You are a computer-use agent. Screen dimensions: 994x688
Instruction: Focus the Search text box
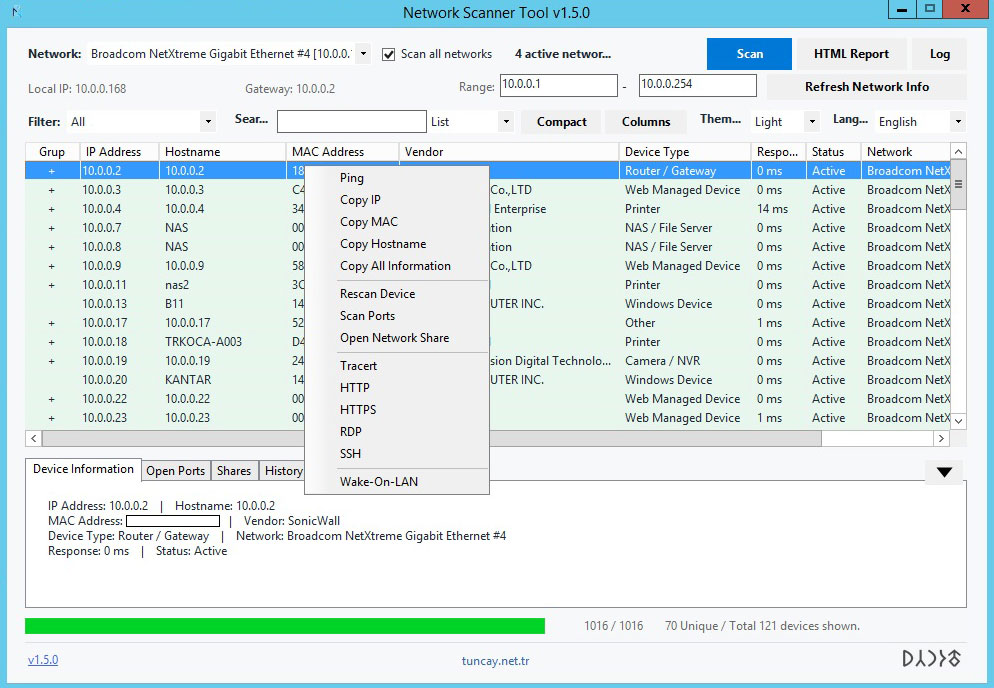[x=352, y=121]
